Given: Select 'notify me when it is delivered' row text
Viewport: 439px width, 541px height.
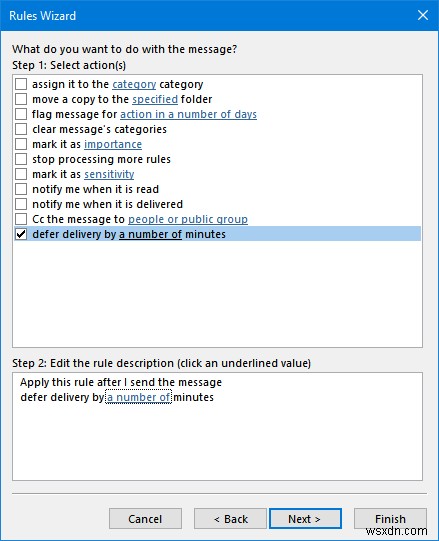Looking at the screenshot, I should pos(108,204).
